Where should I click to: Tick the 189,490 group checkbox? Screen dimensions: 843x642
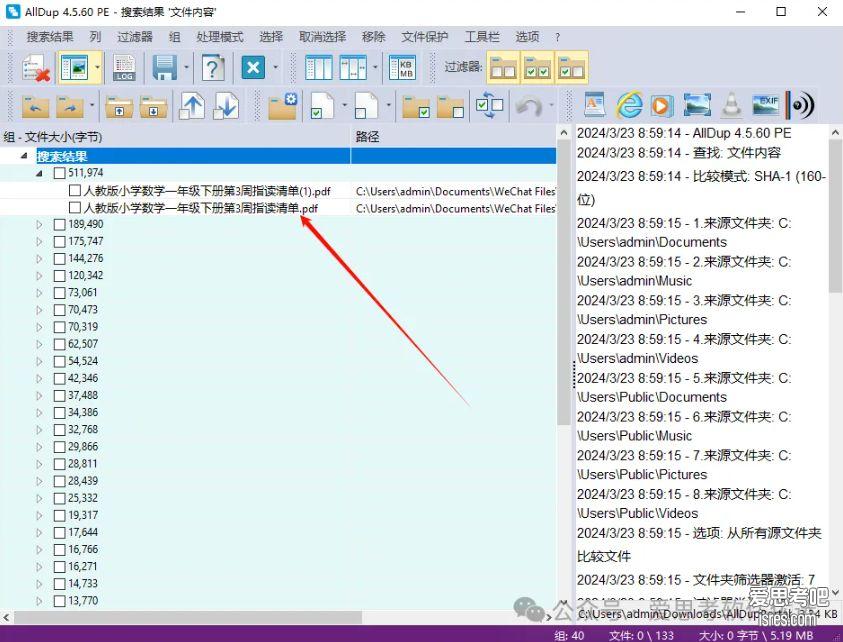tap(60, 225)
